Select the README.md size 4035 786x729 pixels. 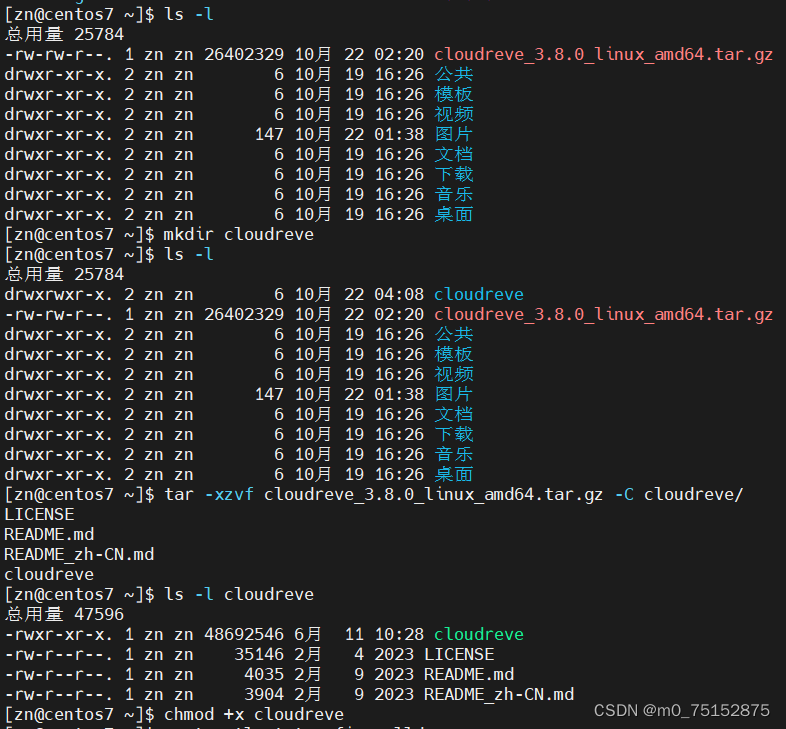(264, 675)
